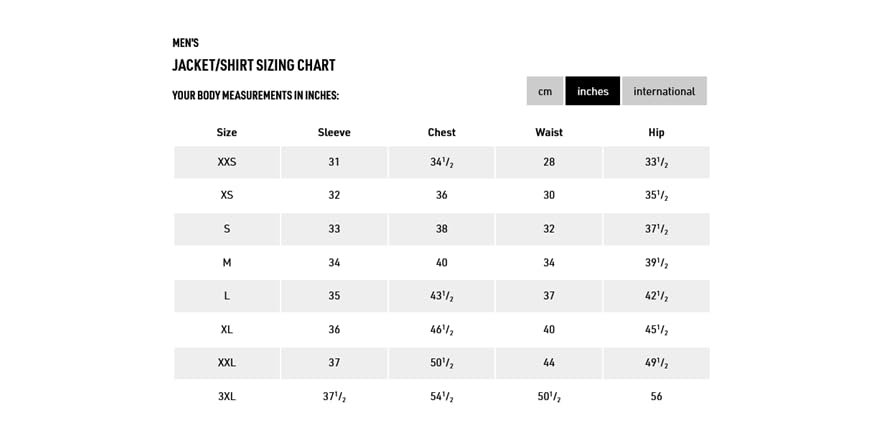The width and height of the screenshot is (882, 441).
Task: Select the XXL size row label
Action: coord(227,363)
